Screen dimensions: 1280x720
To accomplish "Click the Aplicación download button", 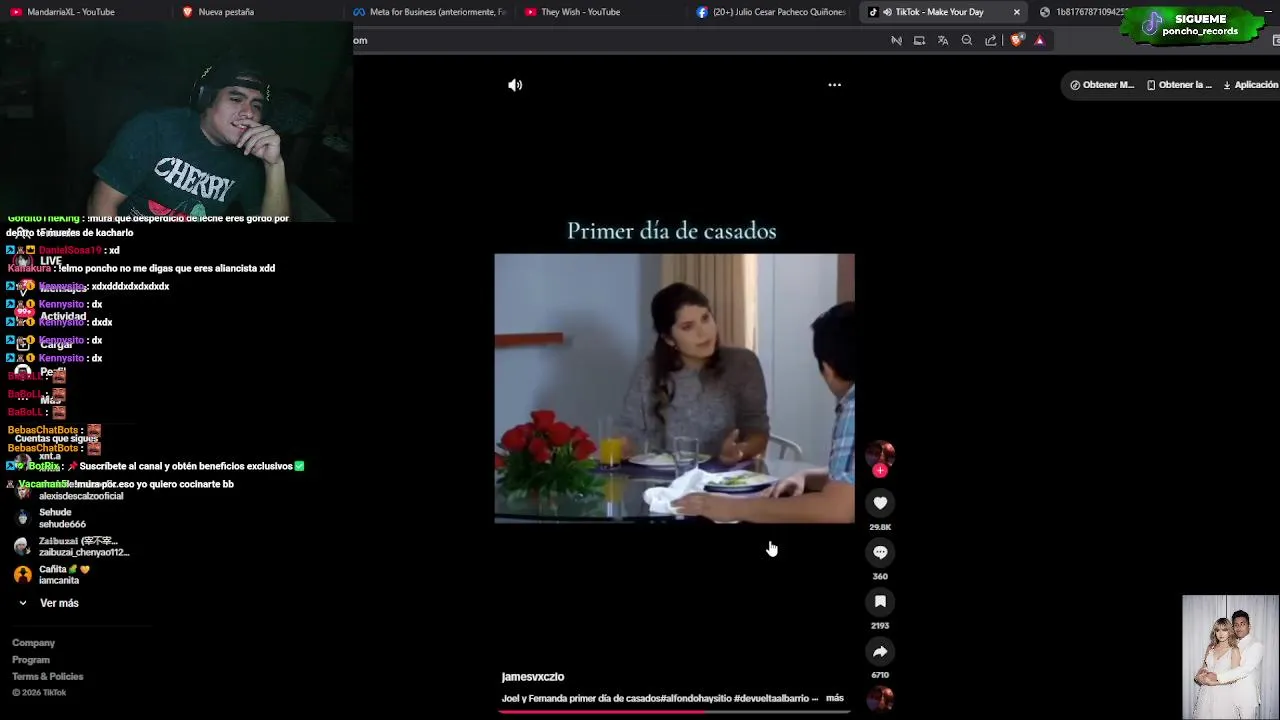I will (1251, 85).
